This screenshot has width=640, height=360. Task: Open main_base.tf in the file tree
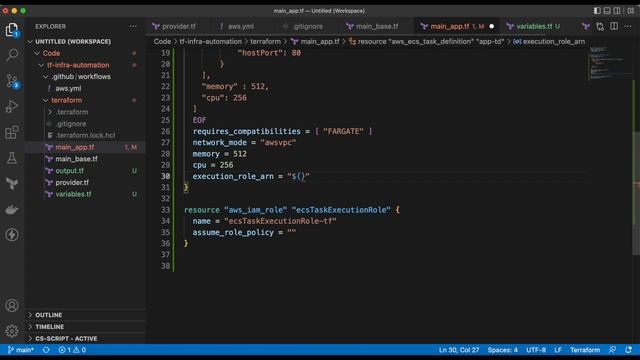[x=76, y=159]
